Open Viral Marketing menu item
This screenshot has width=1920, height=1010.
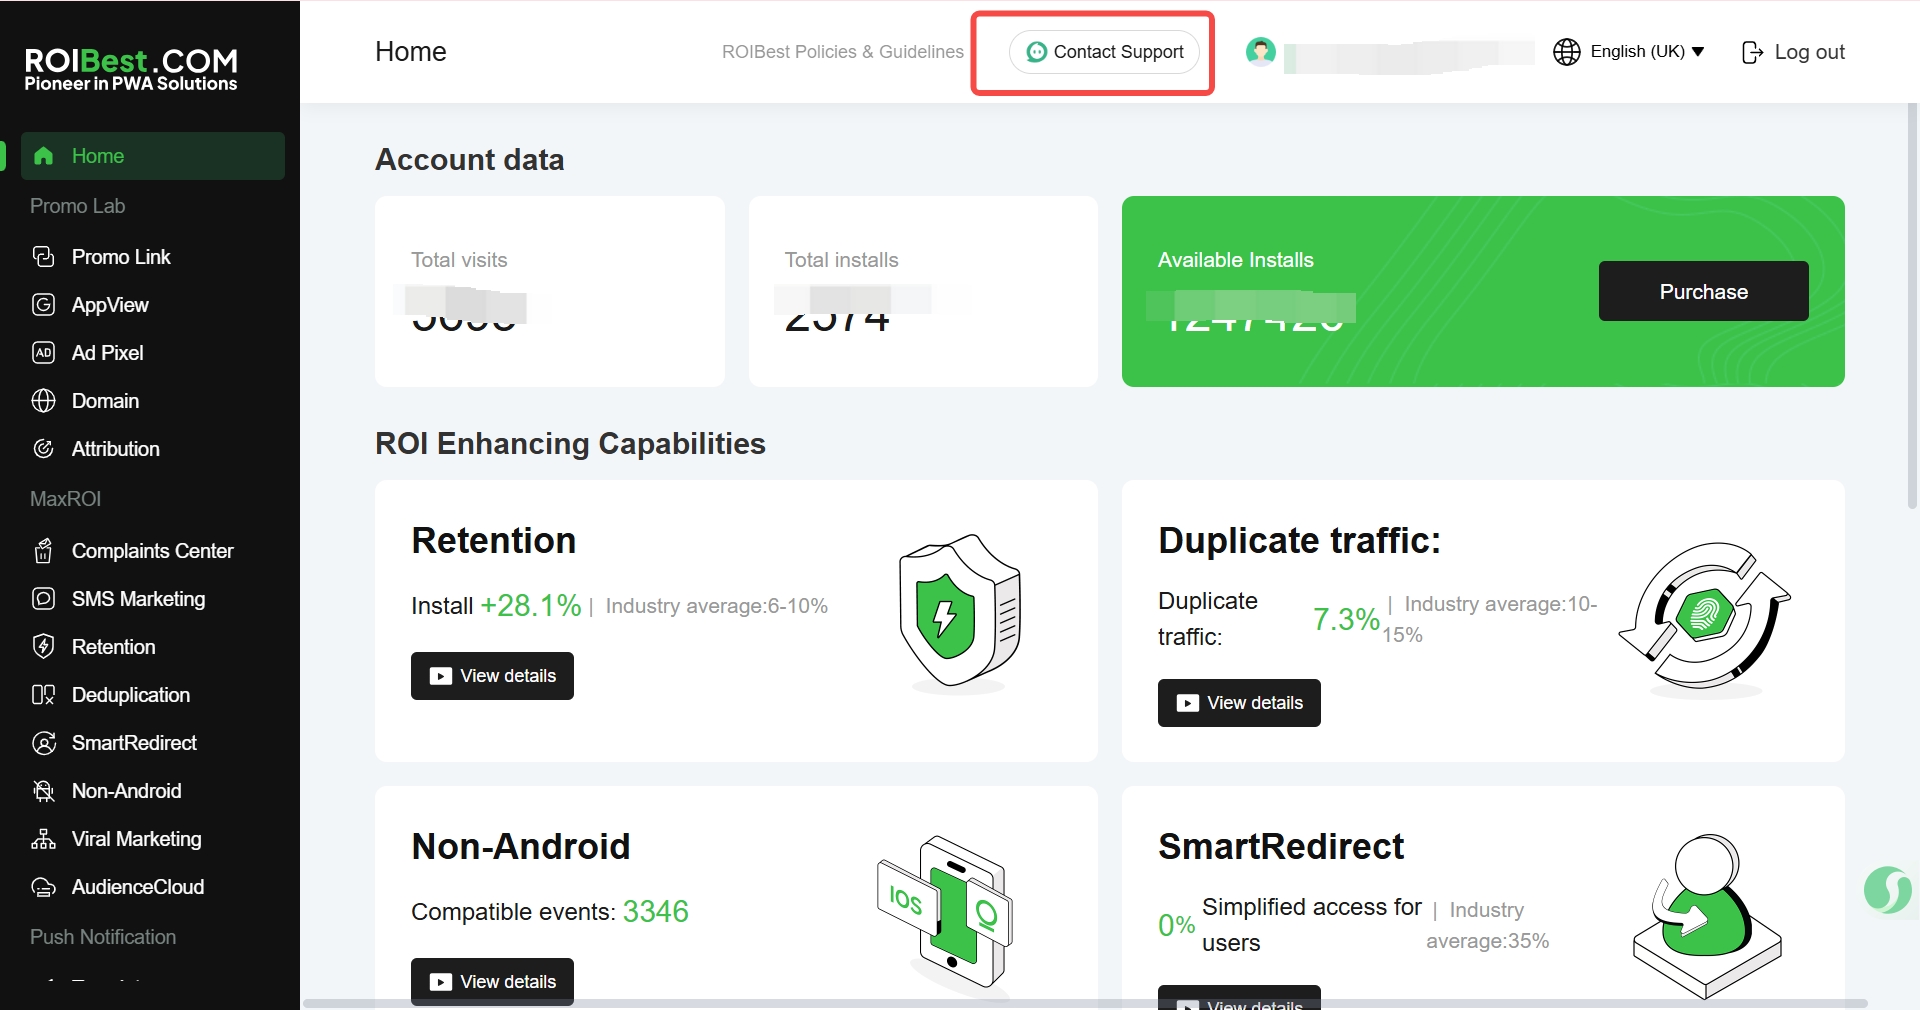tap(136, 839)
